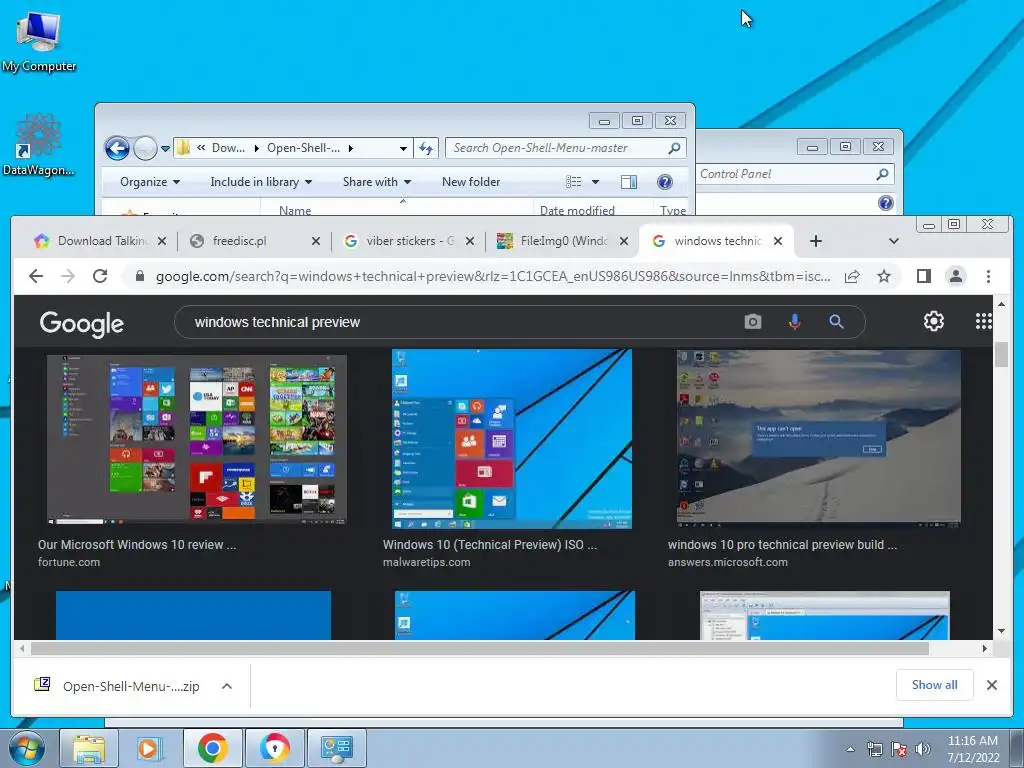Click 'windows 10 pro technical preview build' link
The height and width of the screenshot is (768, 1024).
[x=782, y=545]
